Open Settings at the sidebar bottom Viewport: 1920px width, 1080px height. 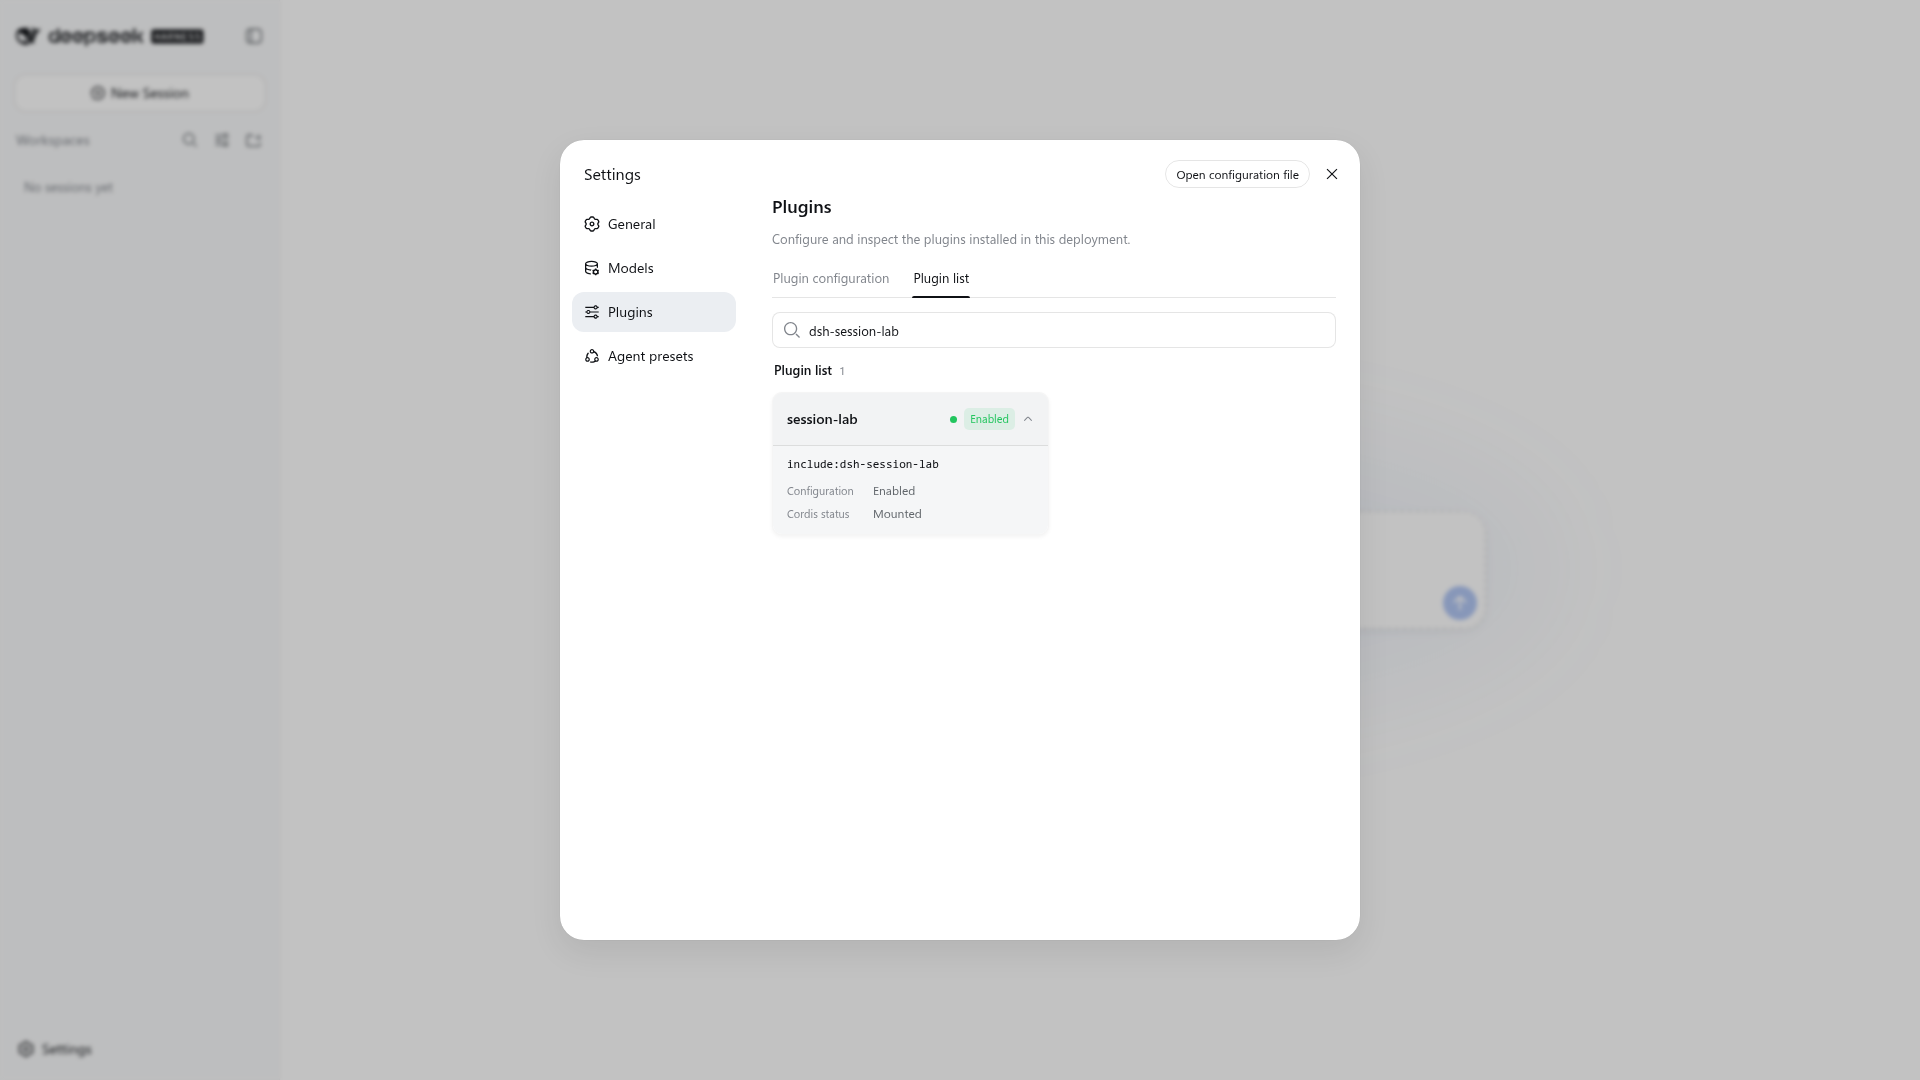point(55,1049)
